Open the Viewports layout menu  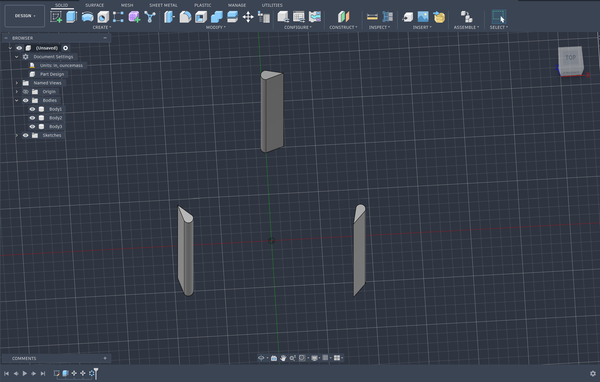coord(337,358)
